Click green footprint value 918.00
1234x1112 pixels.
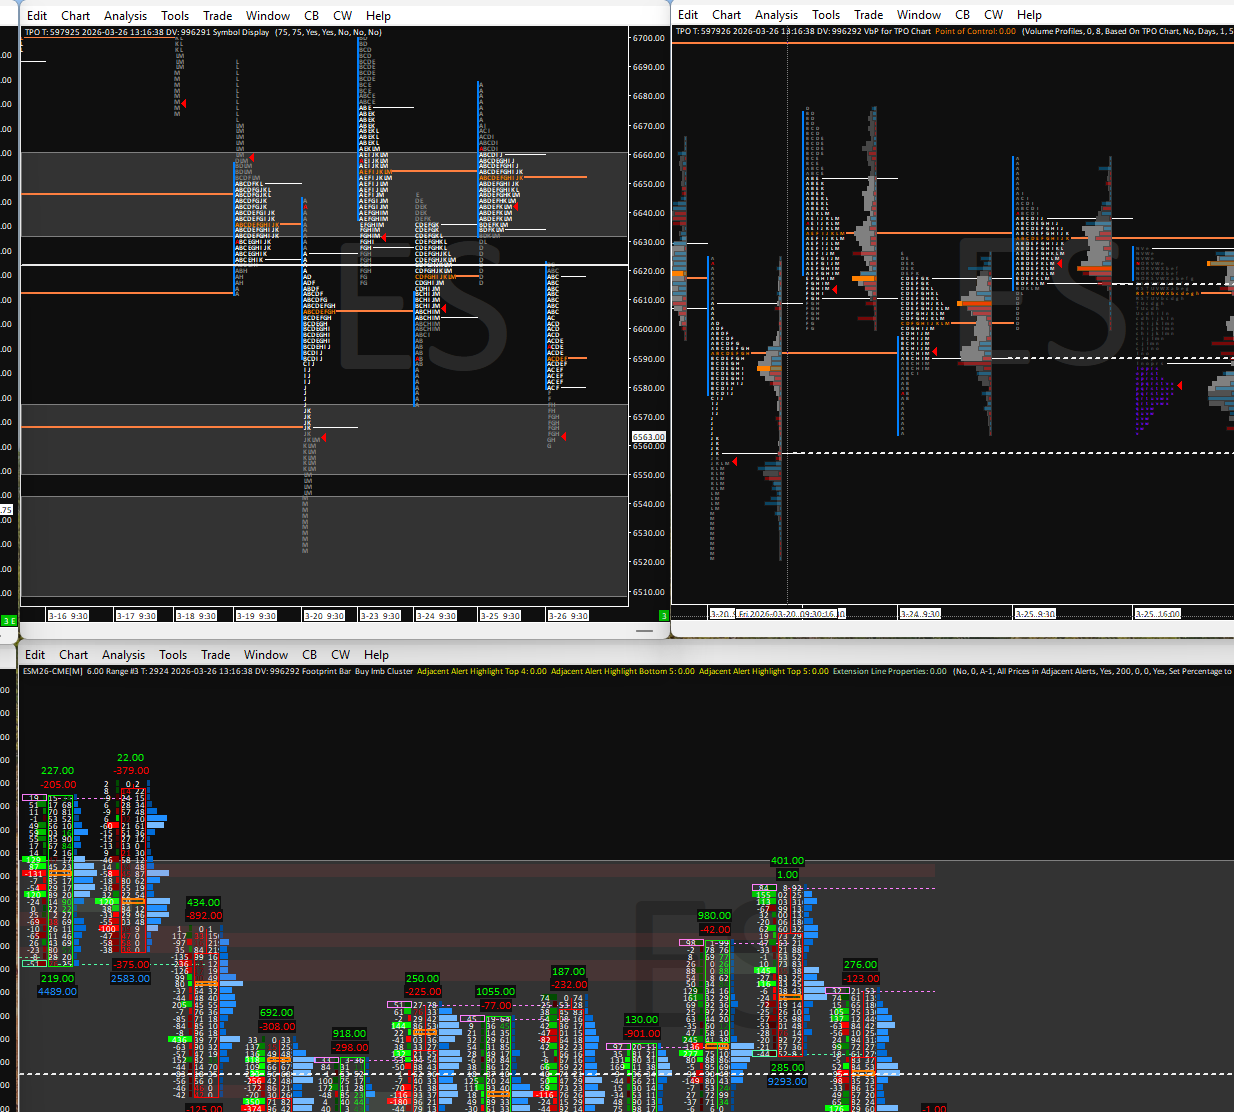(349, 1034)
